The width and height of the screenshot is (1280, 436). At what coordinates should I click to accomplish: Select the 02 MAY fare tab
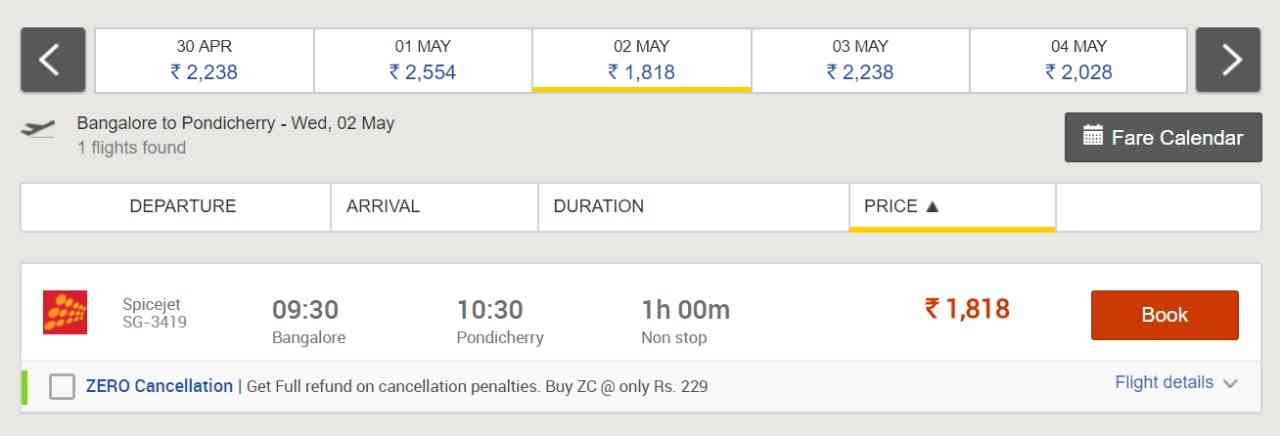[x=641, y=60]
